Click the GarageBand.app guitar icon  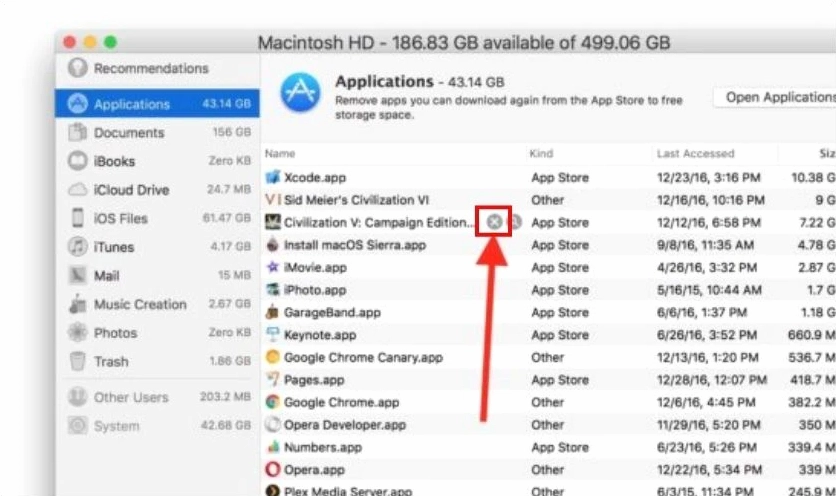(x=273, y=312)
